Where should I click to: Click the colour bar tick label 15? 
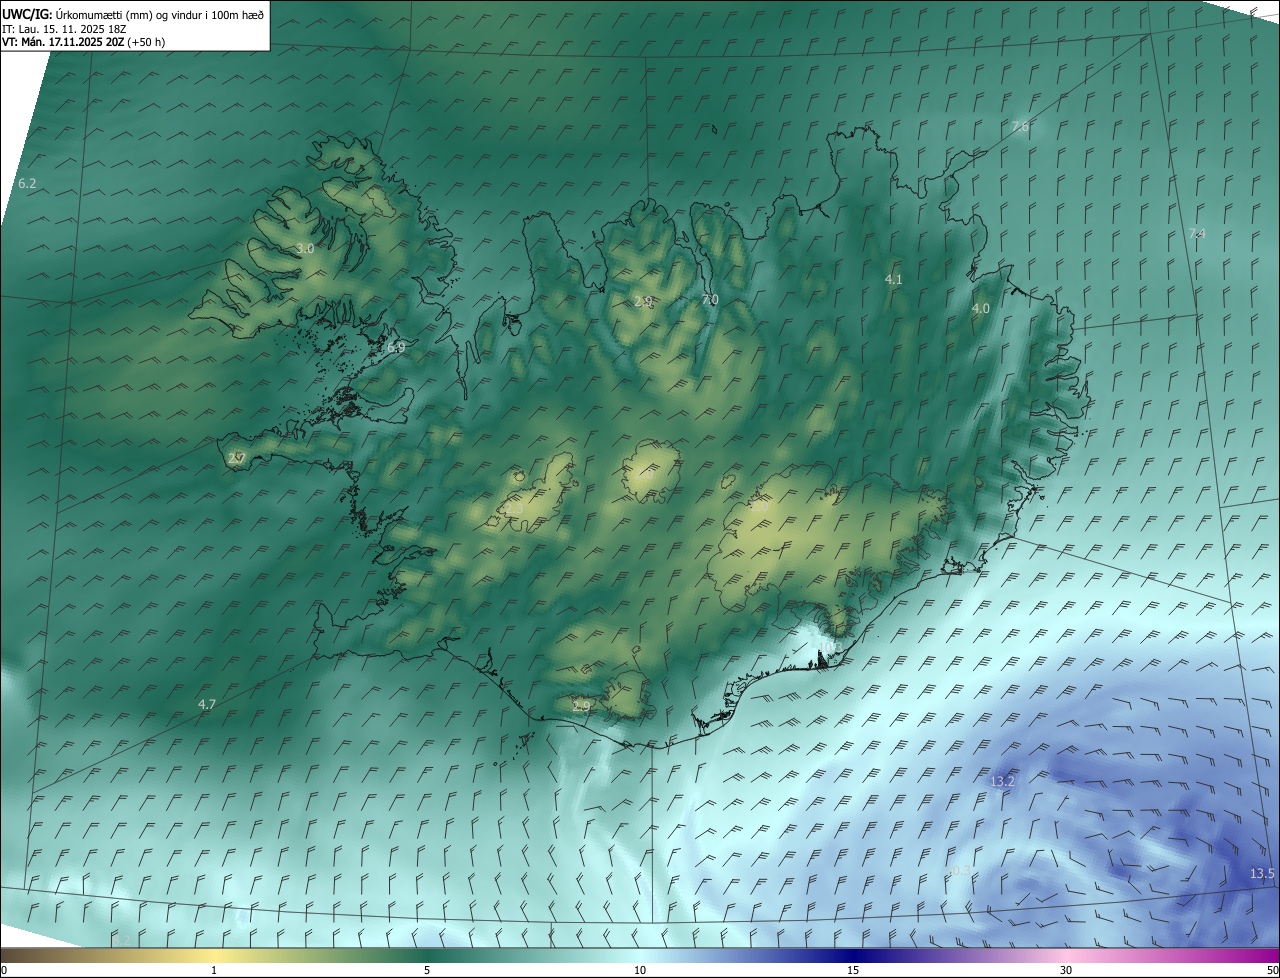pyautogui.click(x=853, y=970)
